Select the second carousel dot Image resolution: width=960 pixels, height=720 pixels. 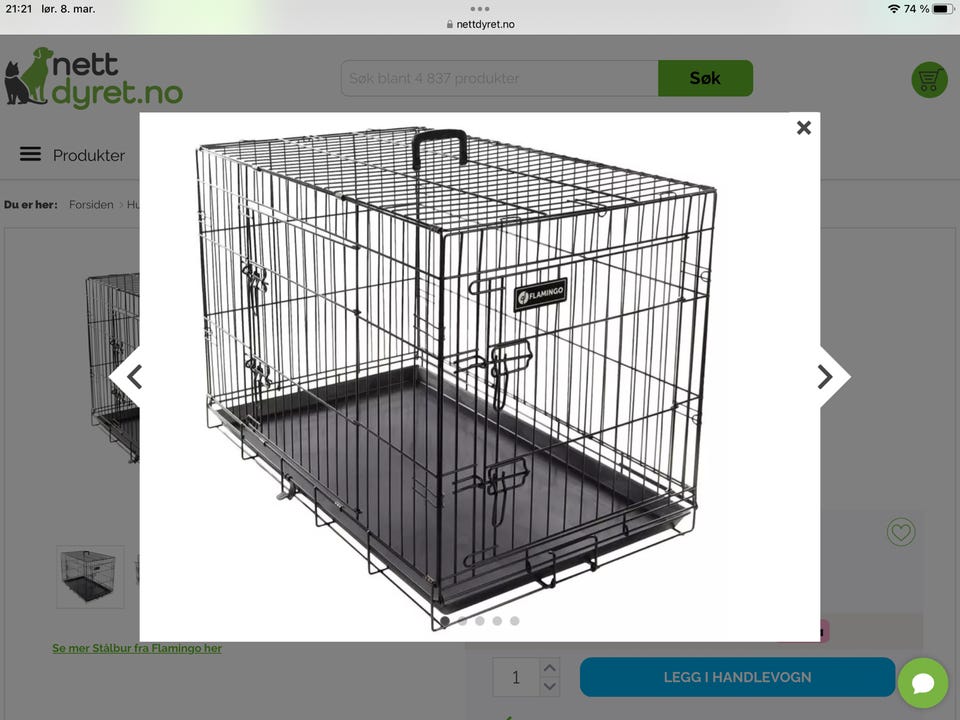click(x=462, y=621)
